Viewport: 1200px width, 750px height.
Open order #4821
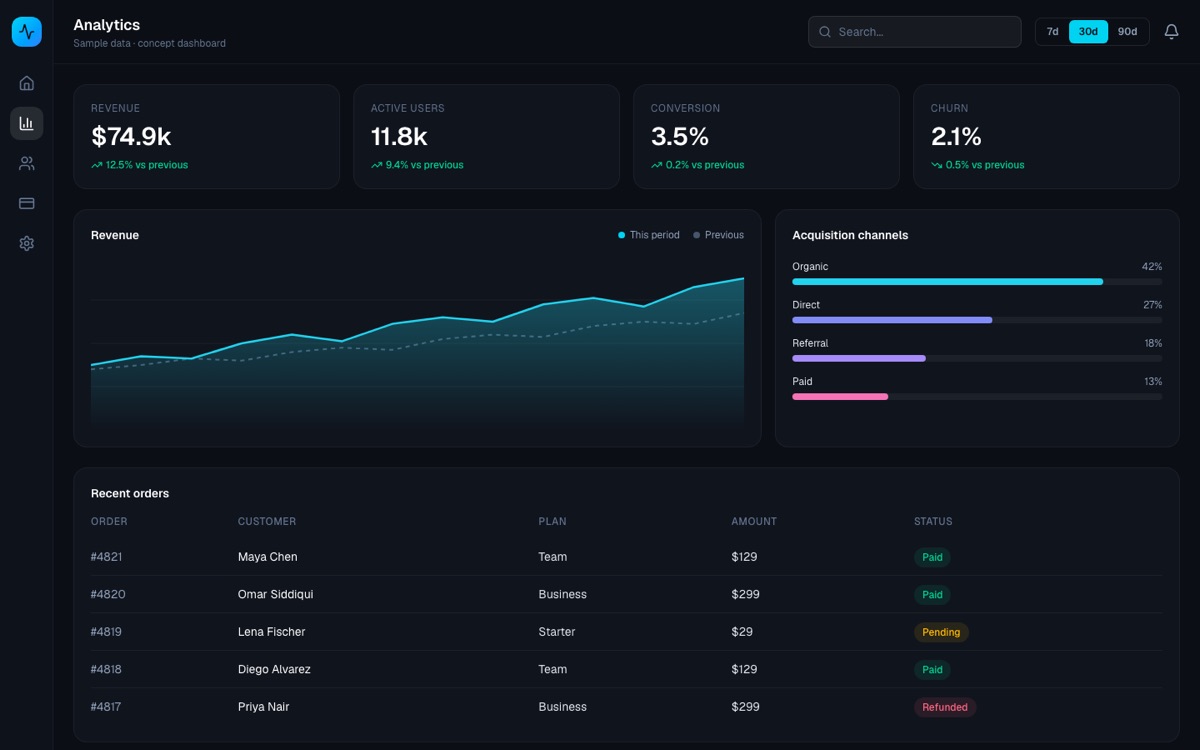point(106,557)
